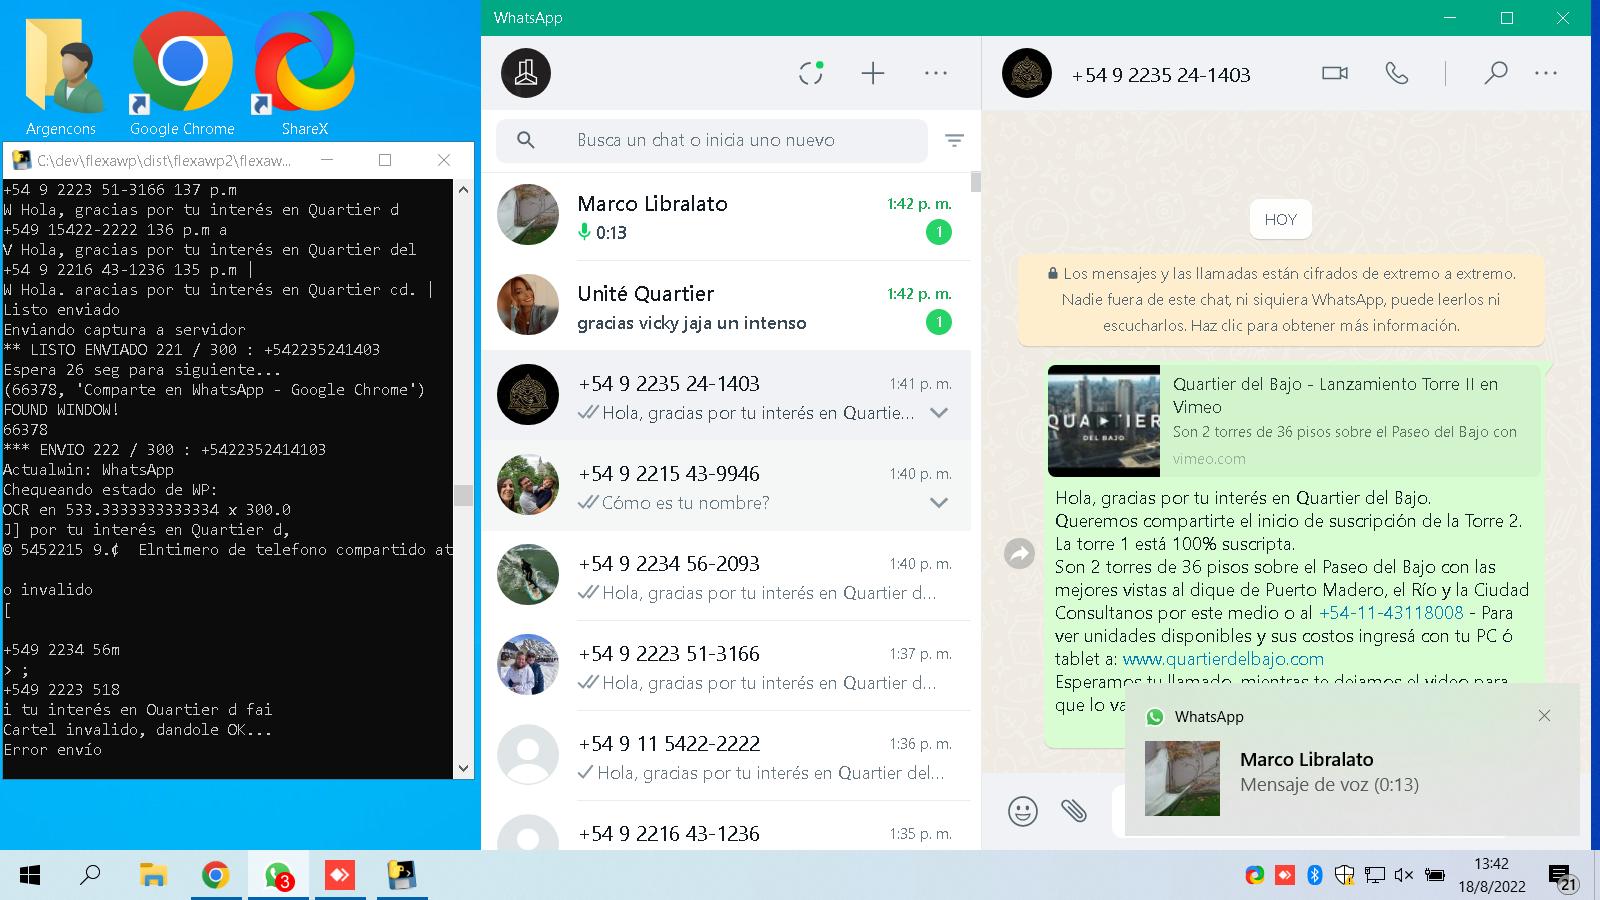1600x900 pixels.
Task: Attach a file with paperclip icon
Action: (x=1074, y=810)
